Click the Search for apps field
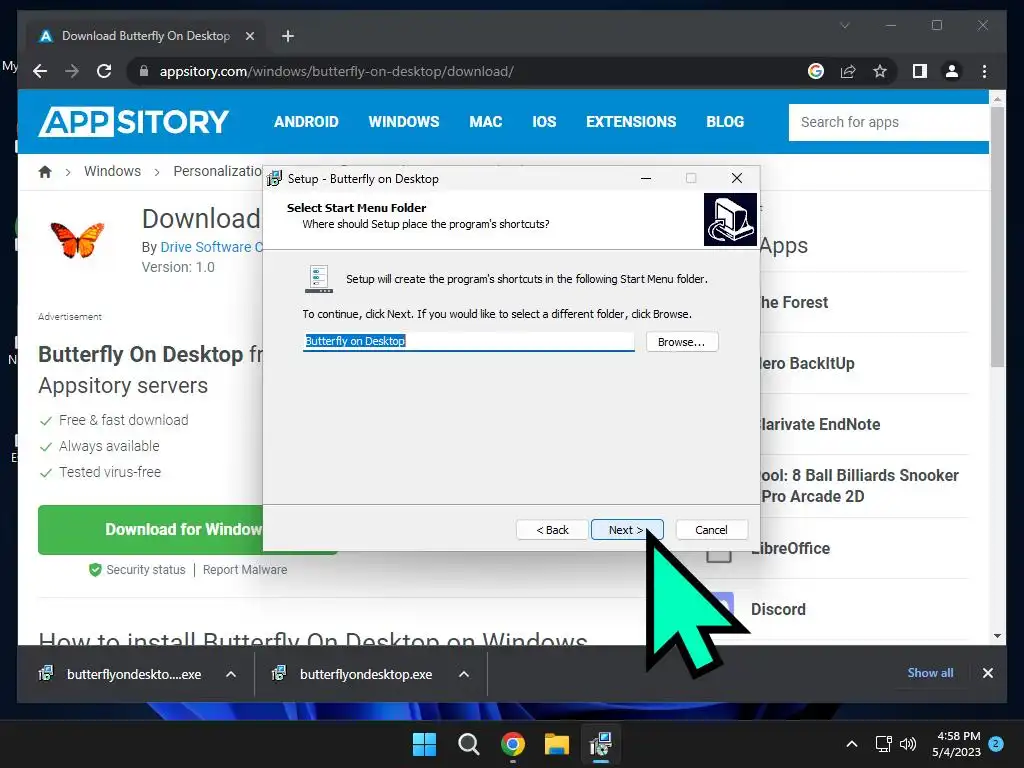 888,122
